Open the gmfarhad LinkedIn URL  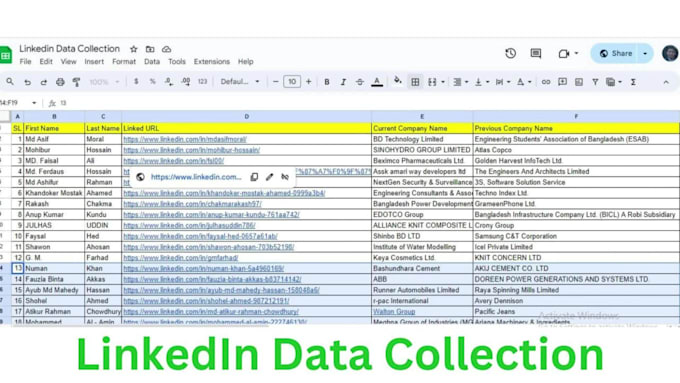coord(180,258)
